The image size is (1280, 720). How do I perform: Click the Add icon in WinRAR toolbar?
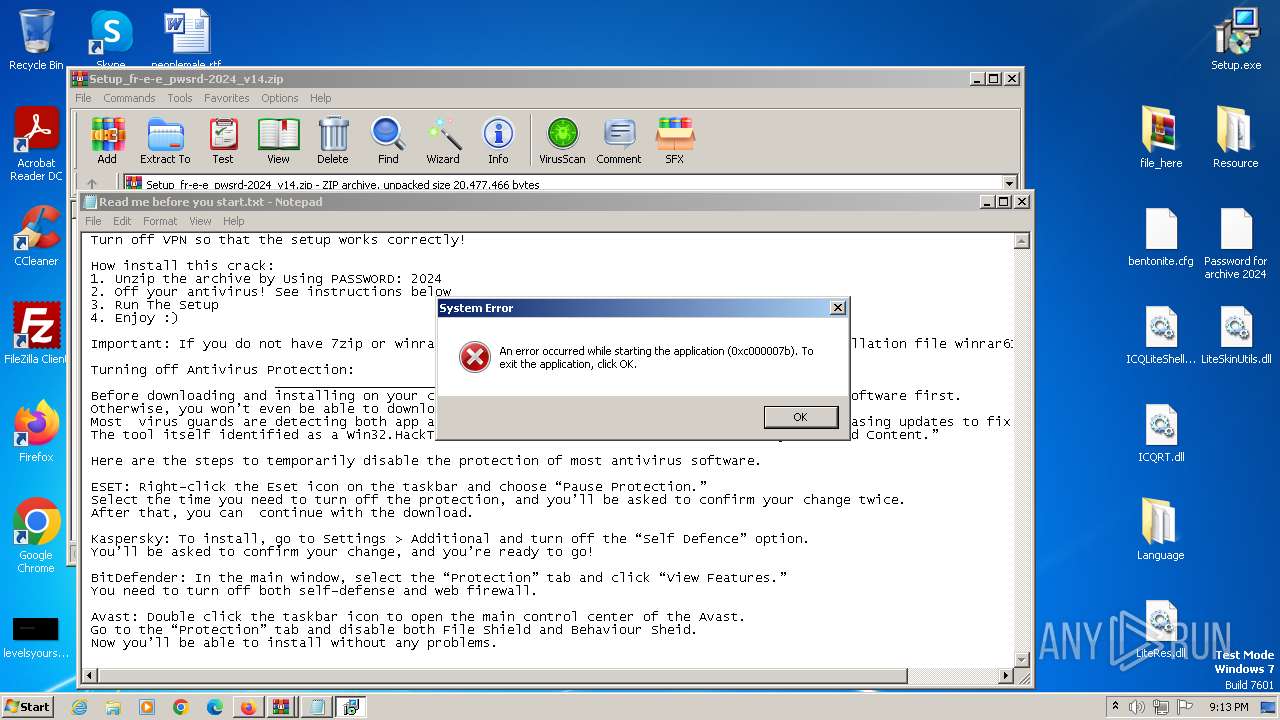pos(107,140)
